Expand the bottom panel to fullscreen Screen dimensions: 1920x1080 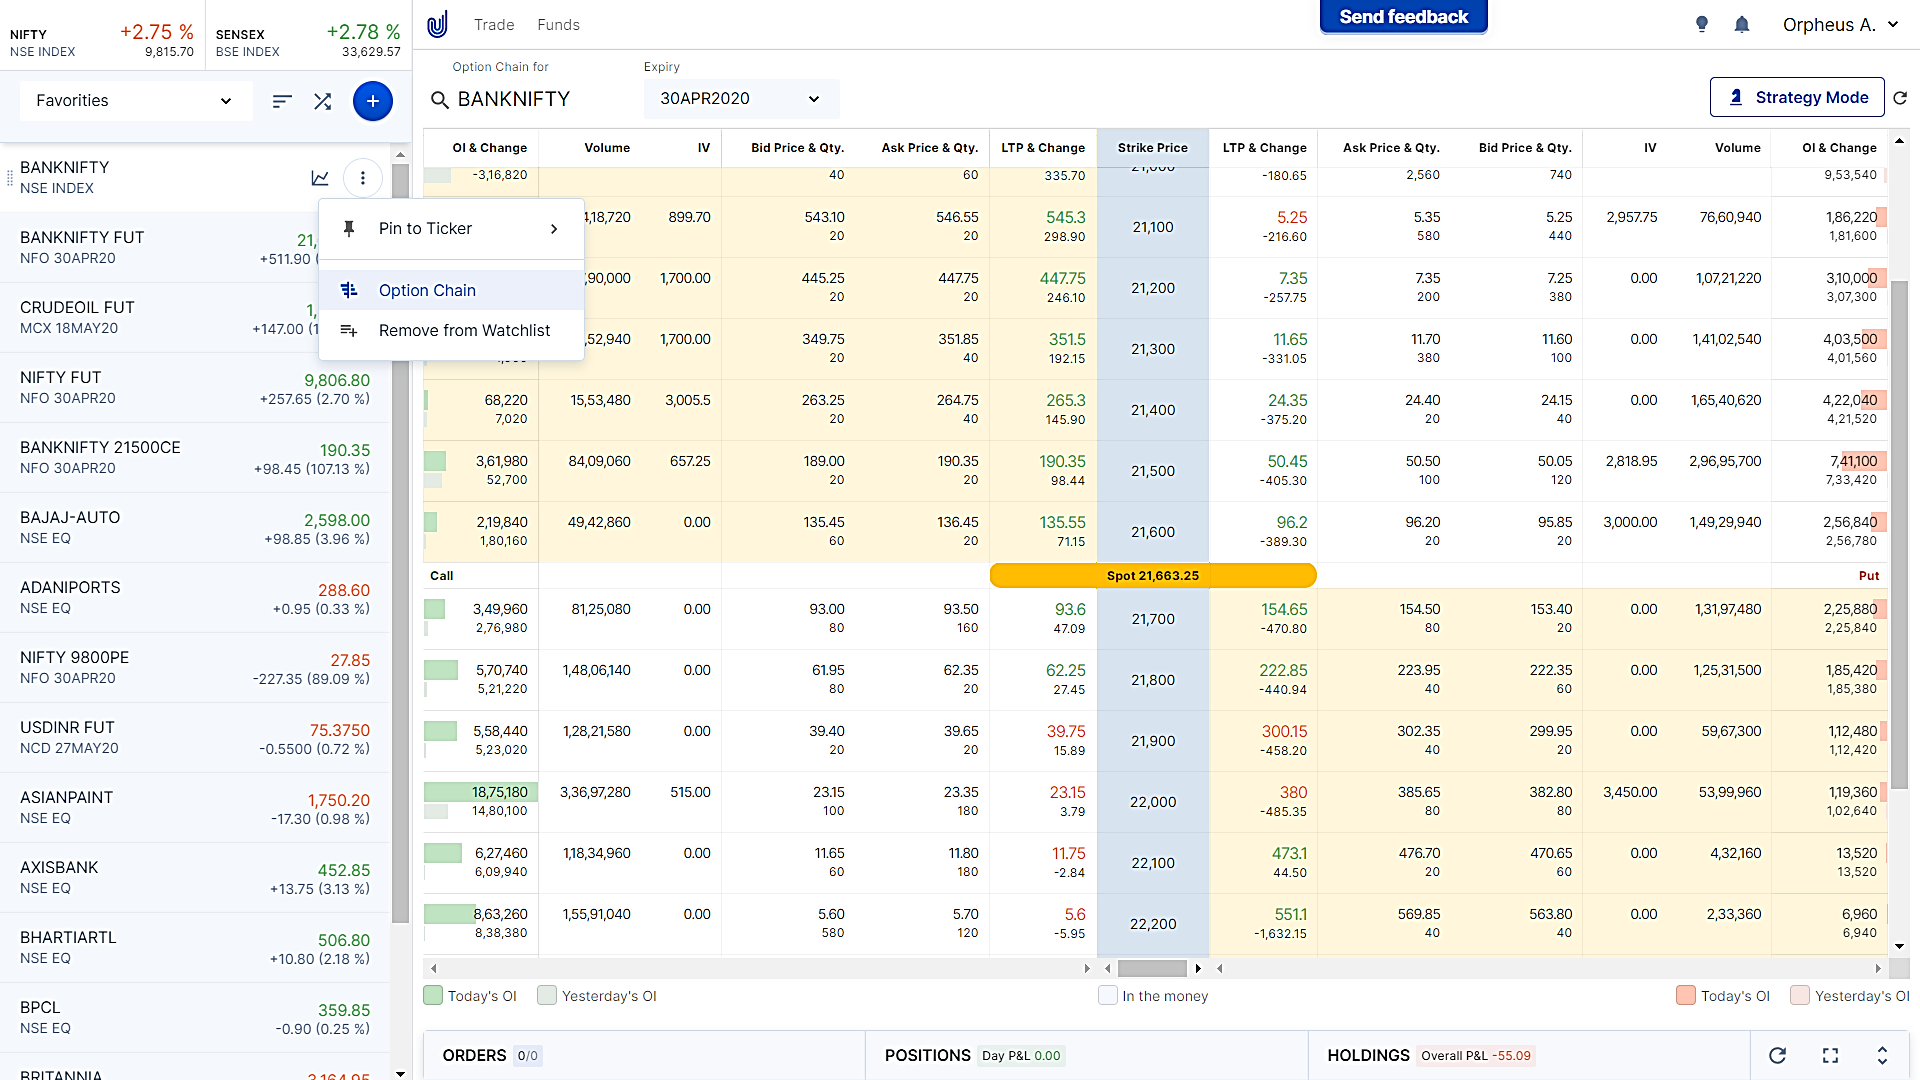click(x=1830, y=1055)
